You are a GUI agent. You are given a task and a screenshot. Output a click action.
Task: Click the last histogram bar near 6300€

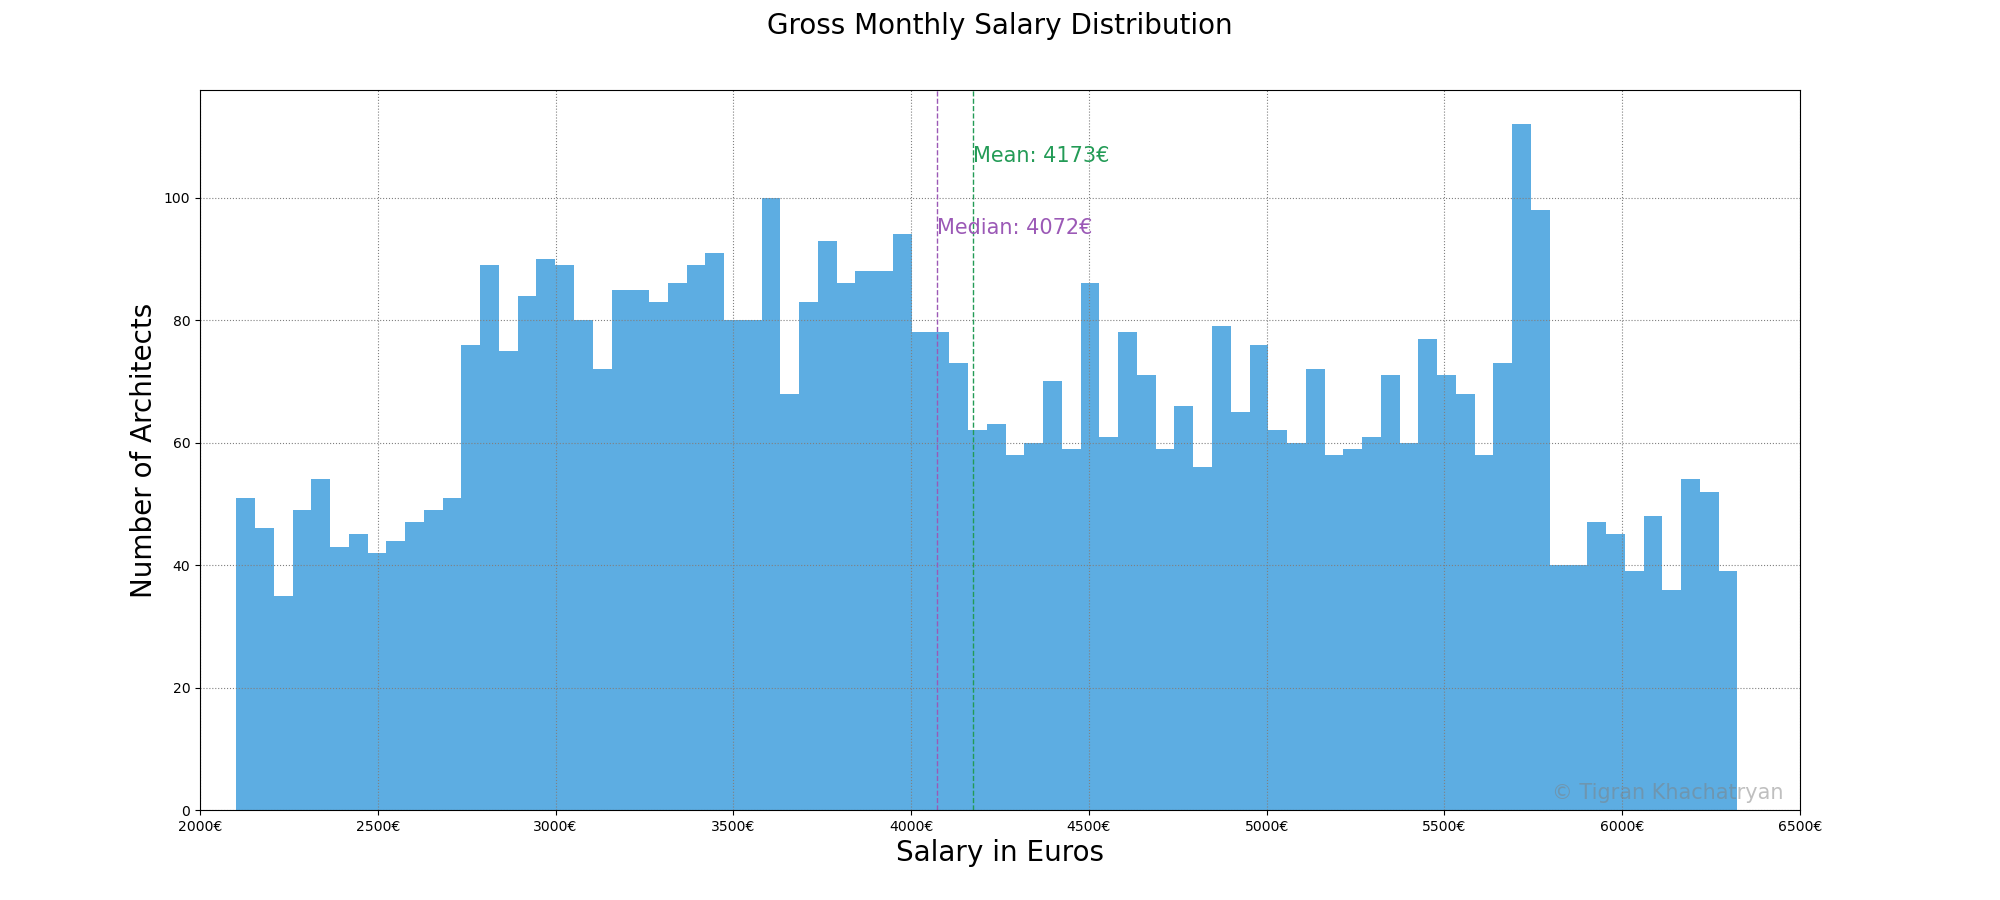click(1727, 691)
